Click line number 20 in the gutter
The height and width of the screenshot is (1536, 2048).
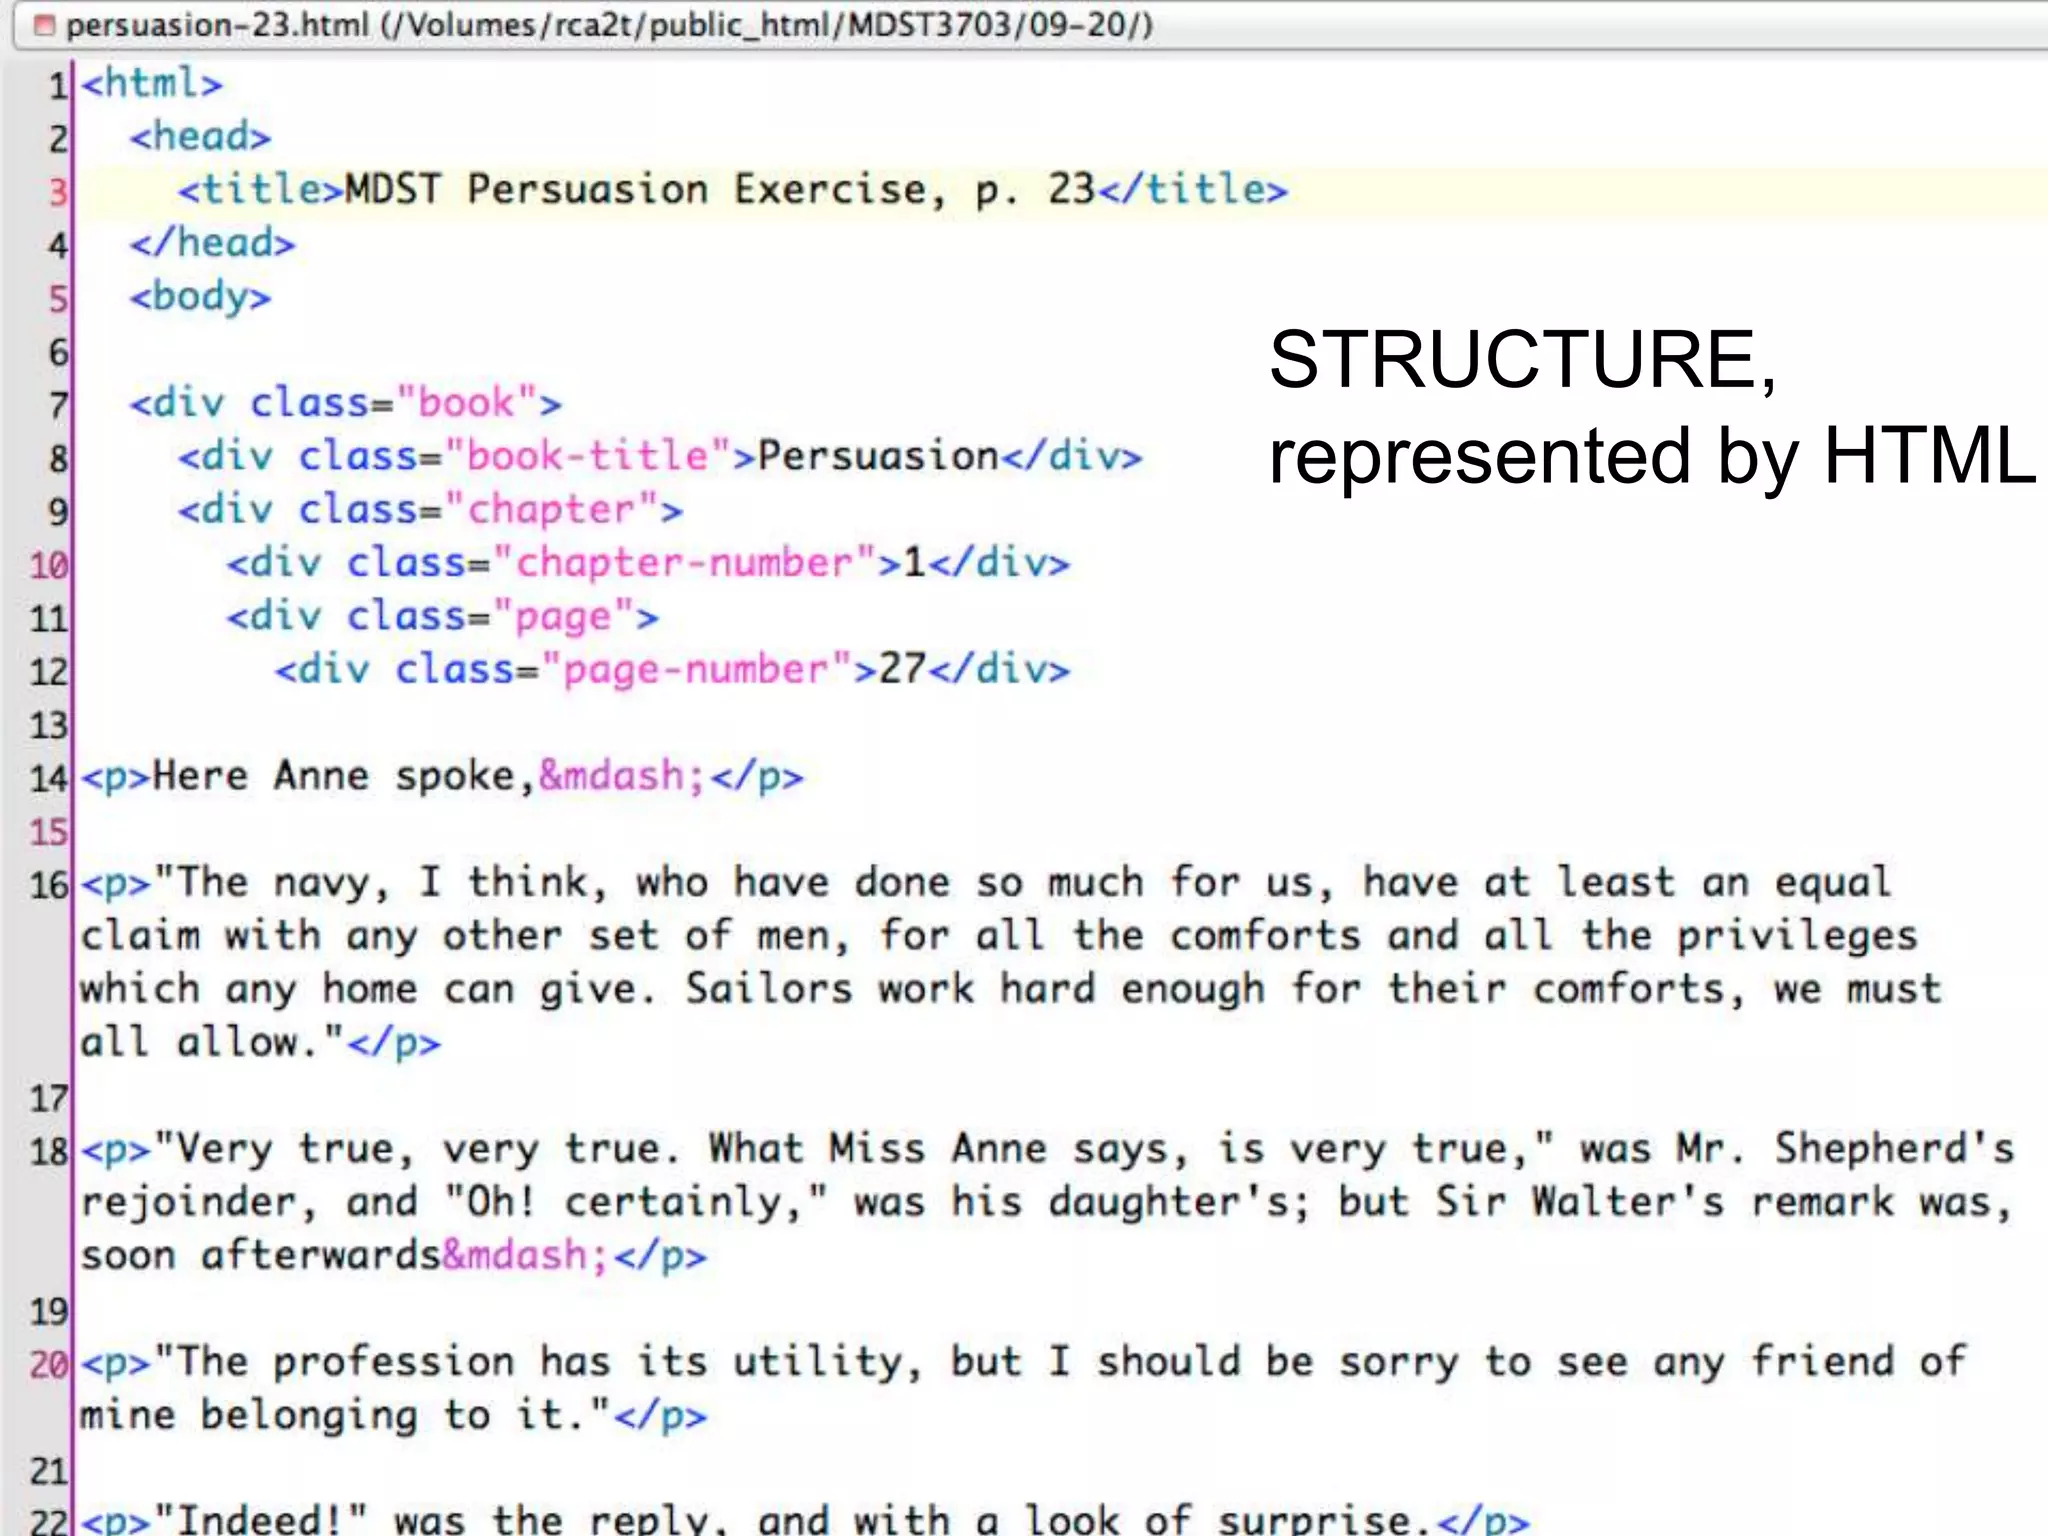(x=49, y=1364)
